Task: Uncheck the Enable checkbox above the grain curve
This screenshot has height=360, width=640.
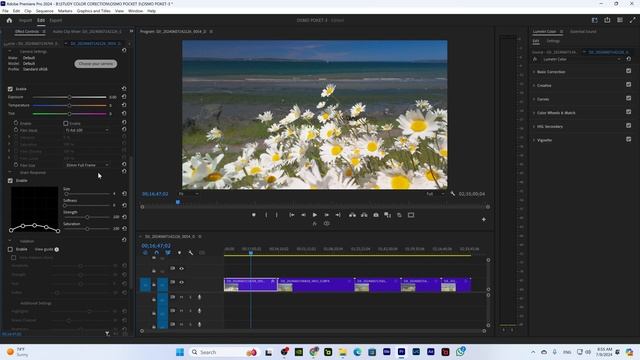Action: (x=10, y=180)
